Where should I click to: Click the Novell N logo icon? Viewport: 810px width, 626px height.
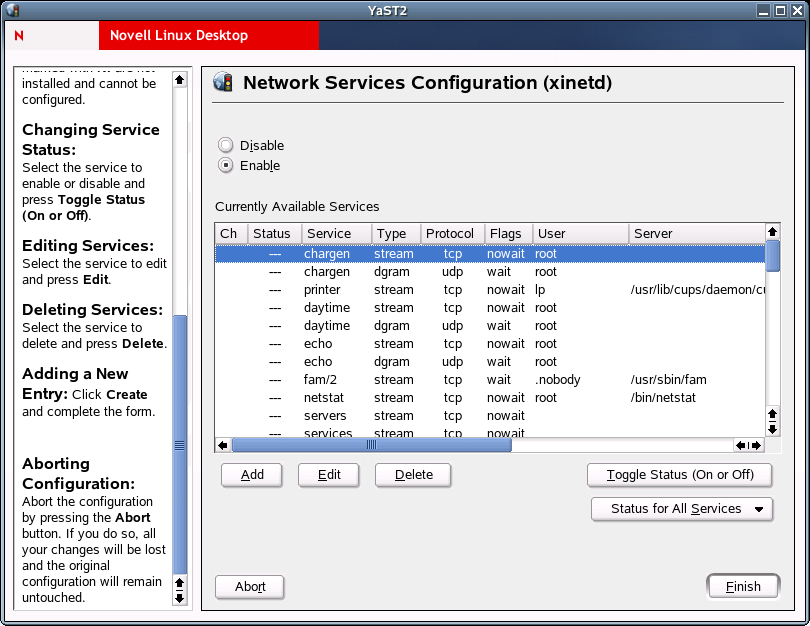20,36
